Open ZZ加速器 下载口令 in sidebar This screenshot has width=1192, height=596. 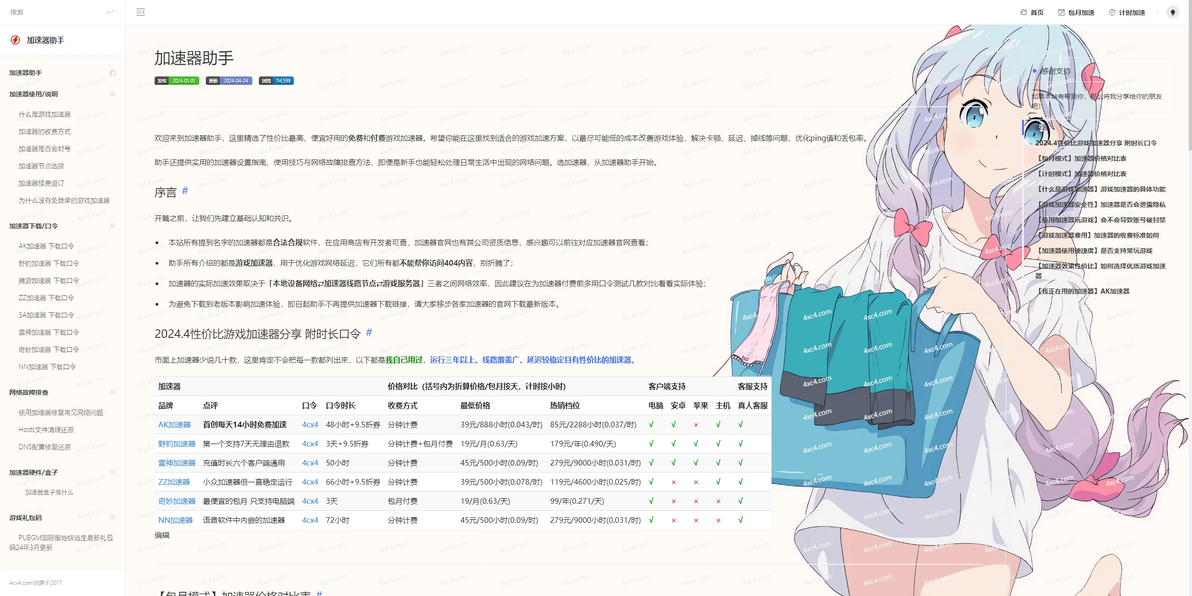click(x=47, y=298)
